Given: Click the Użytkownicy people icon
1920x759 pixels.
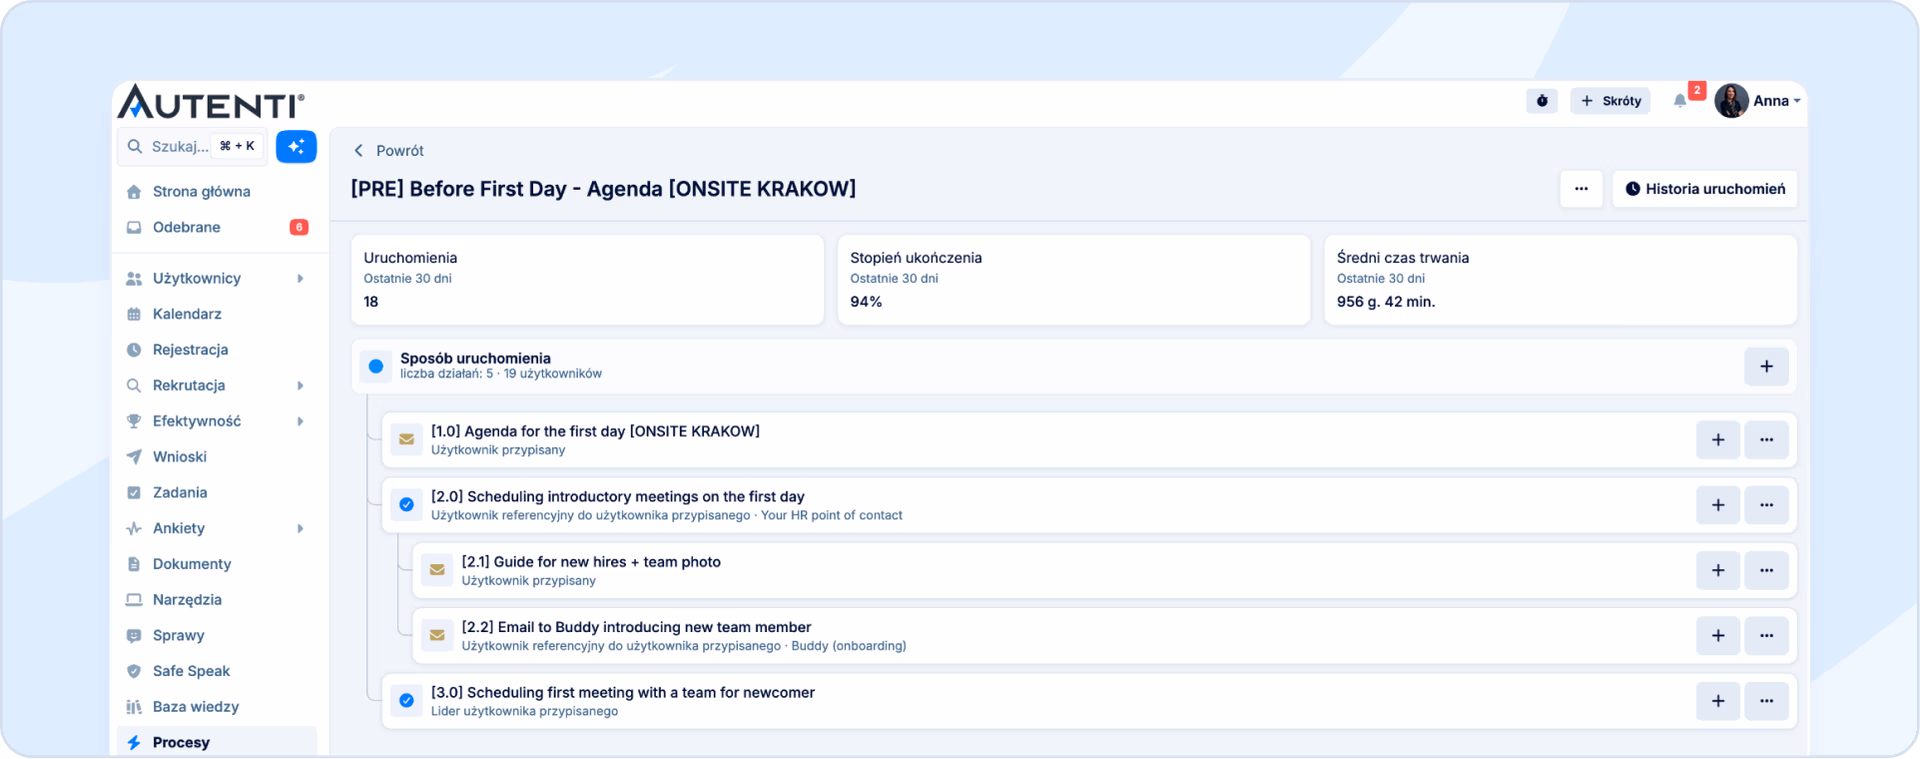Looking at the screenshot, I should coord(134,278).
